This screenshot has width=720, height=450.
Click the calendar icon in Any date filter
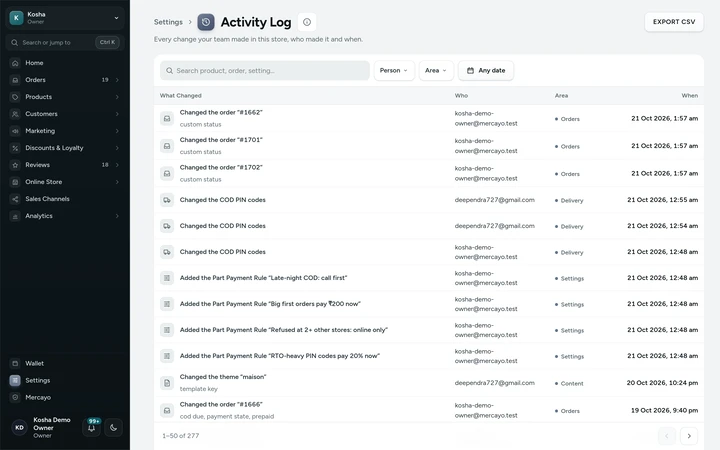tap(470, 71)
